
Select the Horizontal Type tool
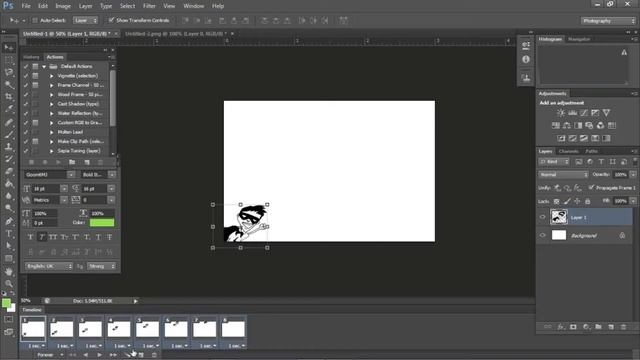pos(9,234)
